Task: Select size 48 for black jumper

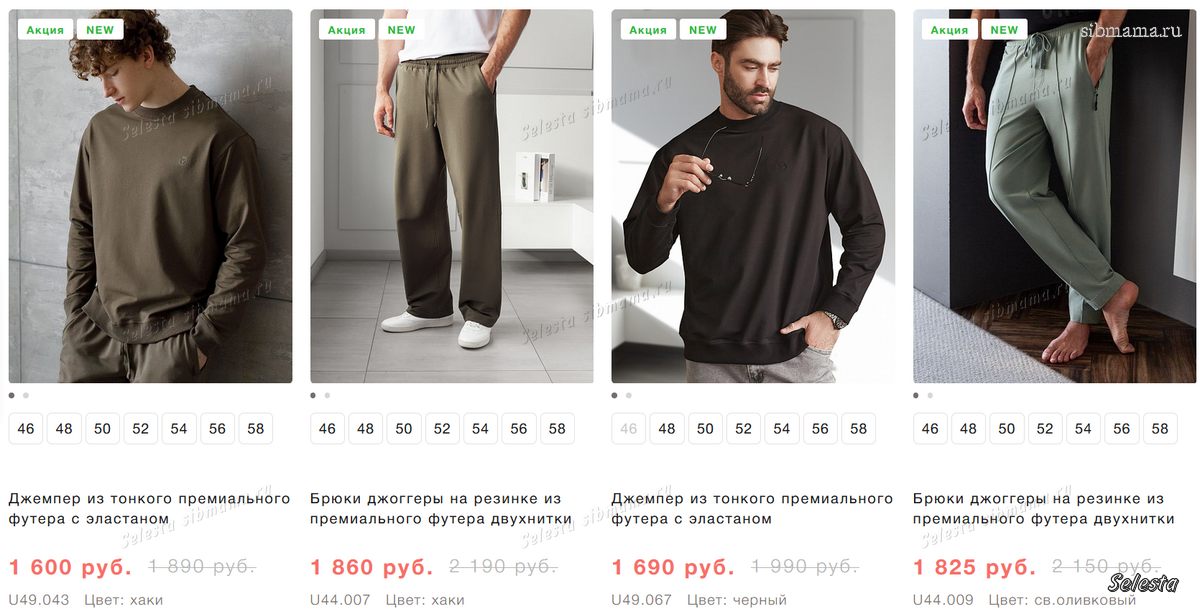Action: pyautogui.click(x=667, y=428)
